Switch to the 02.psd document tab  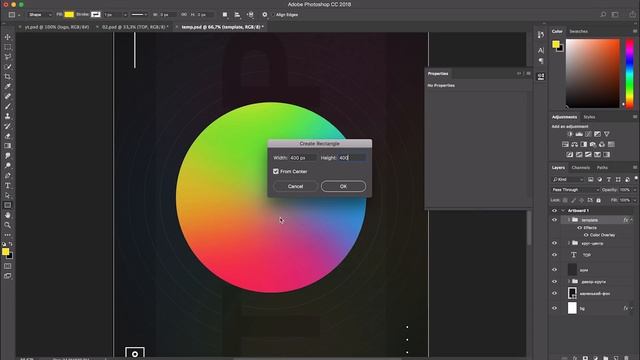[134, 27]
